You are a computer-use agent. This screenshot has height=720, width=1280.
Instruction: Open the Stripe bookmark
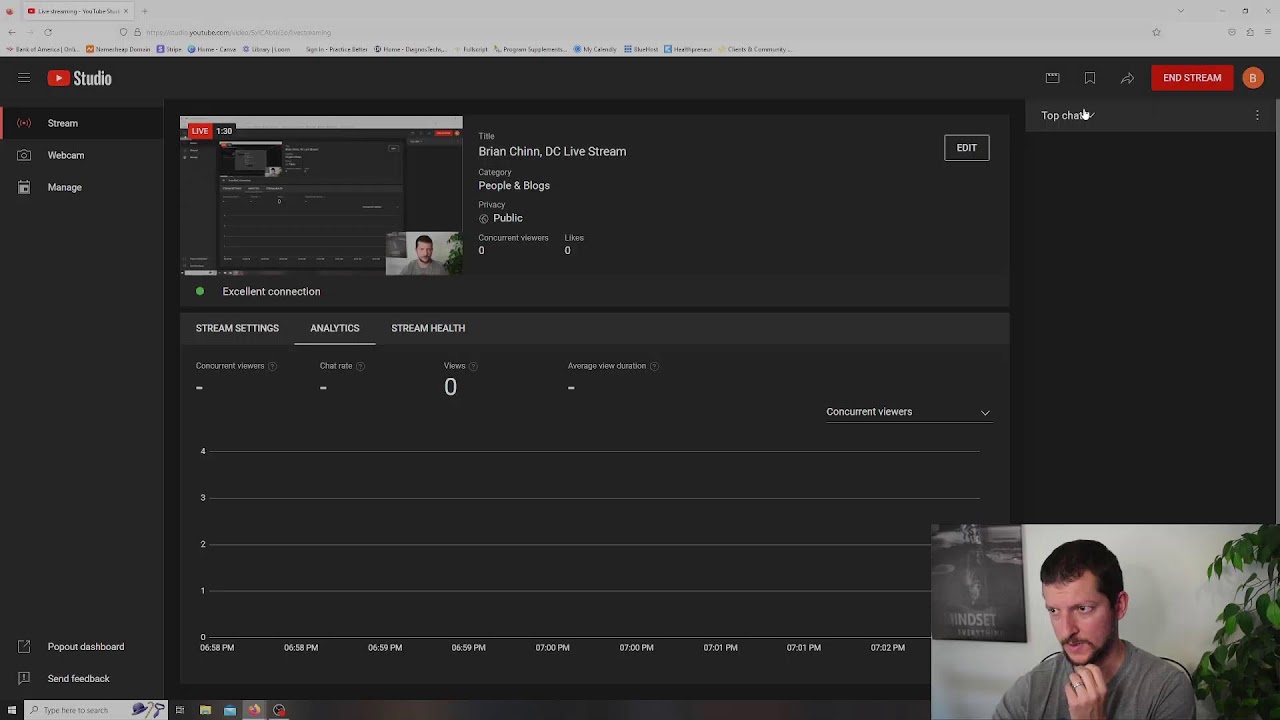170,49
